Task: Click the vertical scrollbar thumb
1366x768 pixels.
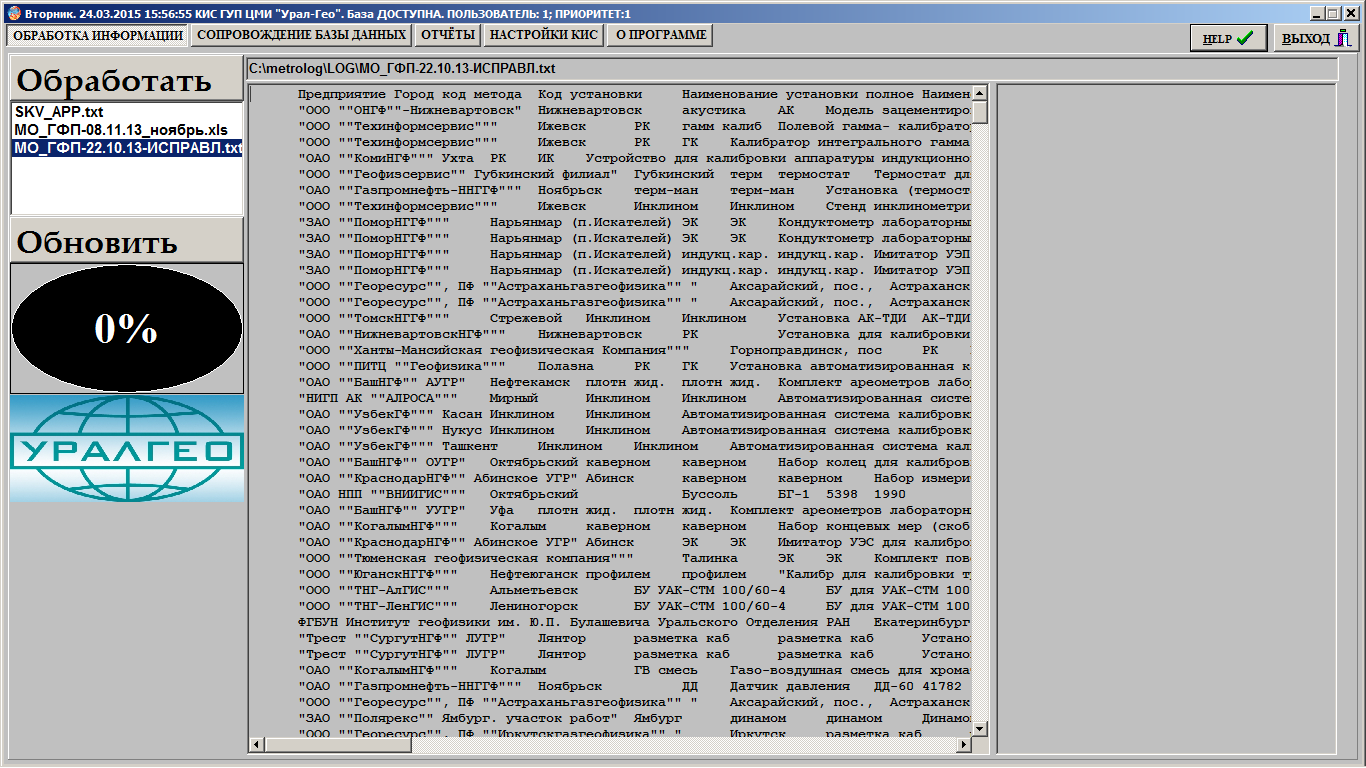Action: click(980, 112)
